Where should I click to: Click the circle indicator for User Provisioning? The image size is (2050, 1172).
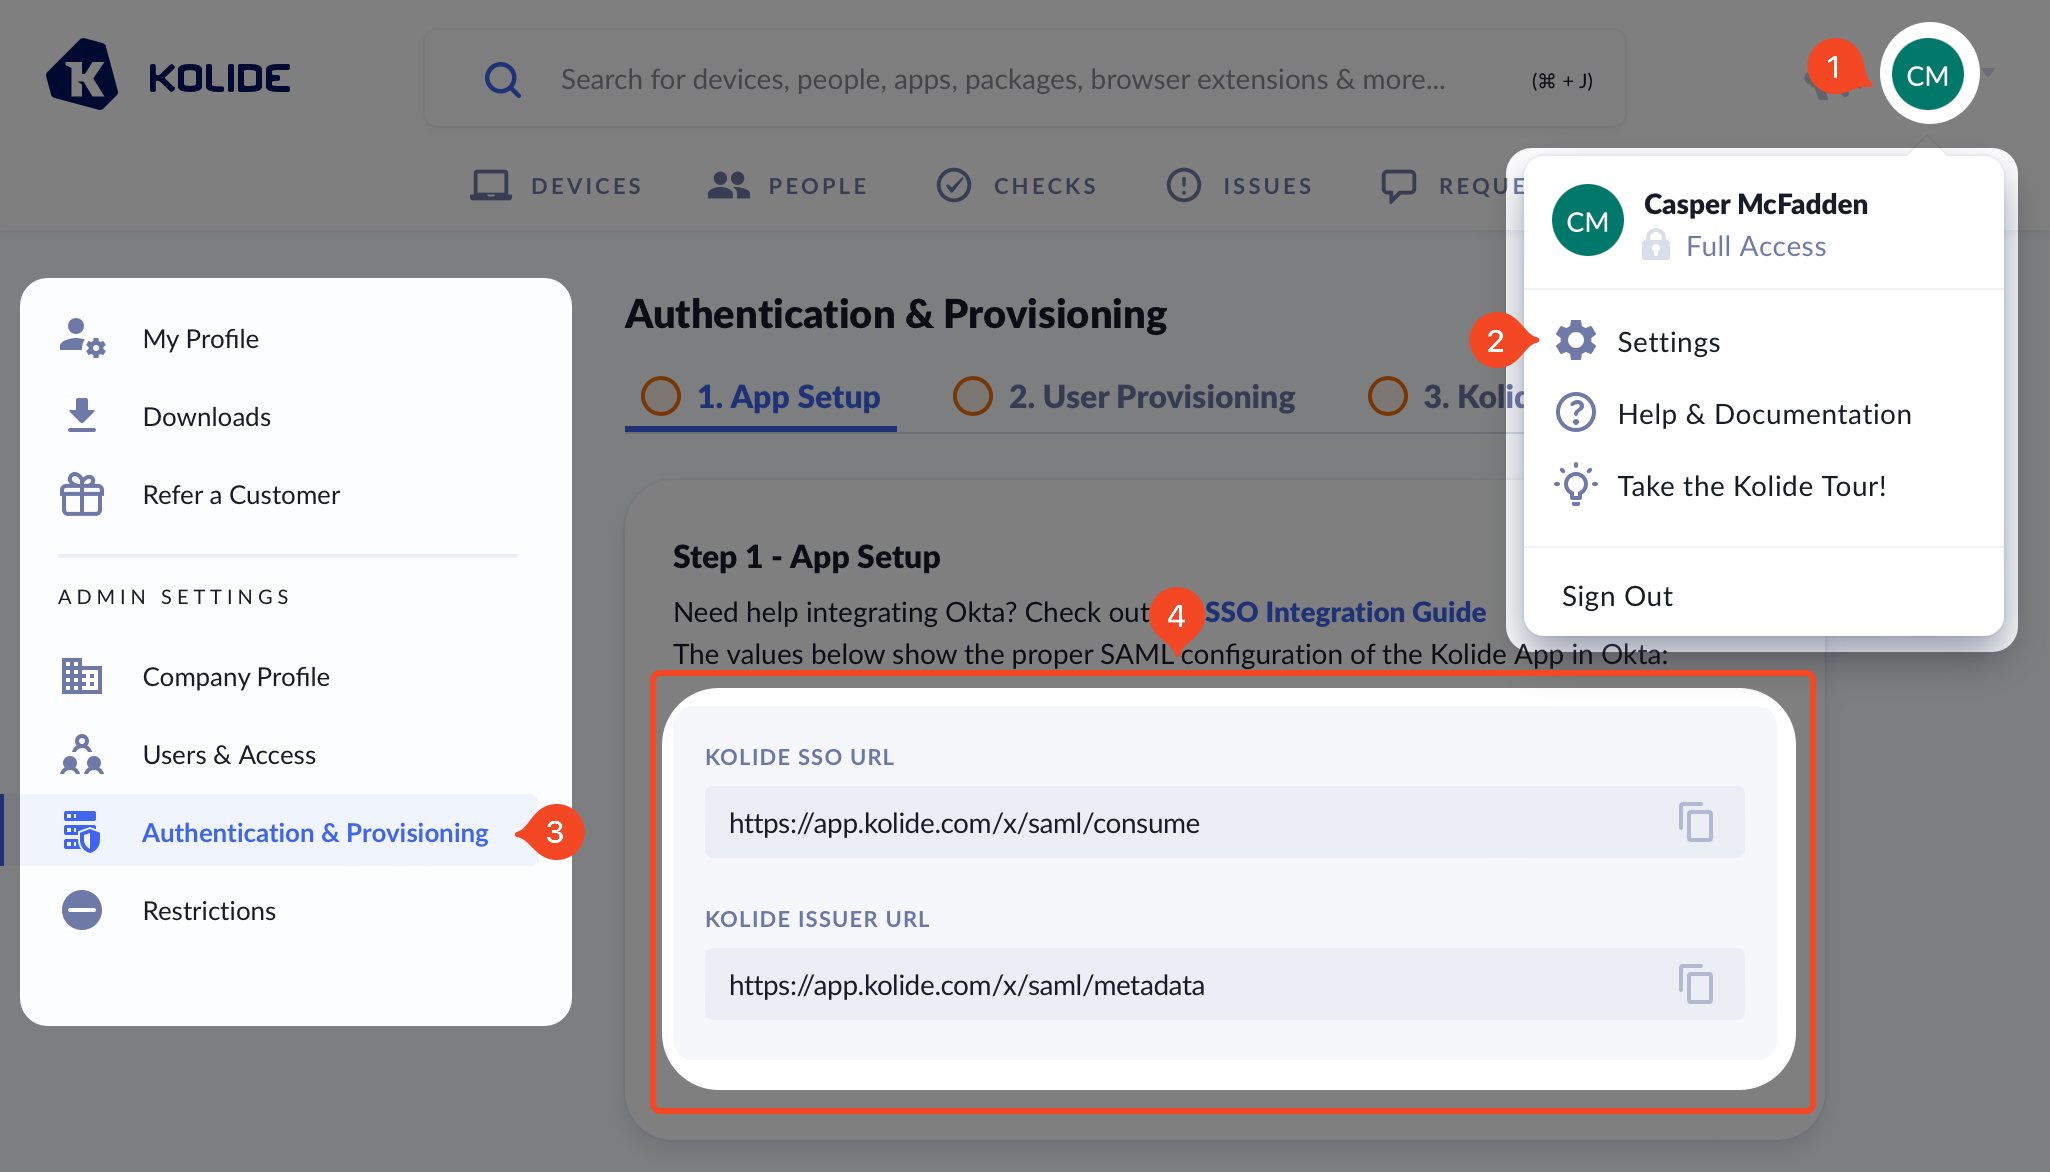pyautogui.click(x=973, y=396)
